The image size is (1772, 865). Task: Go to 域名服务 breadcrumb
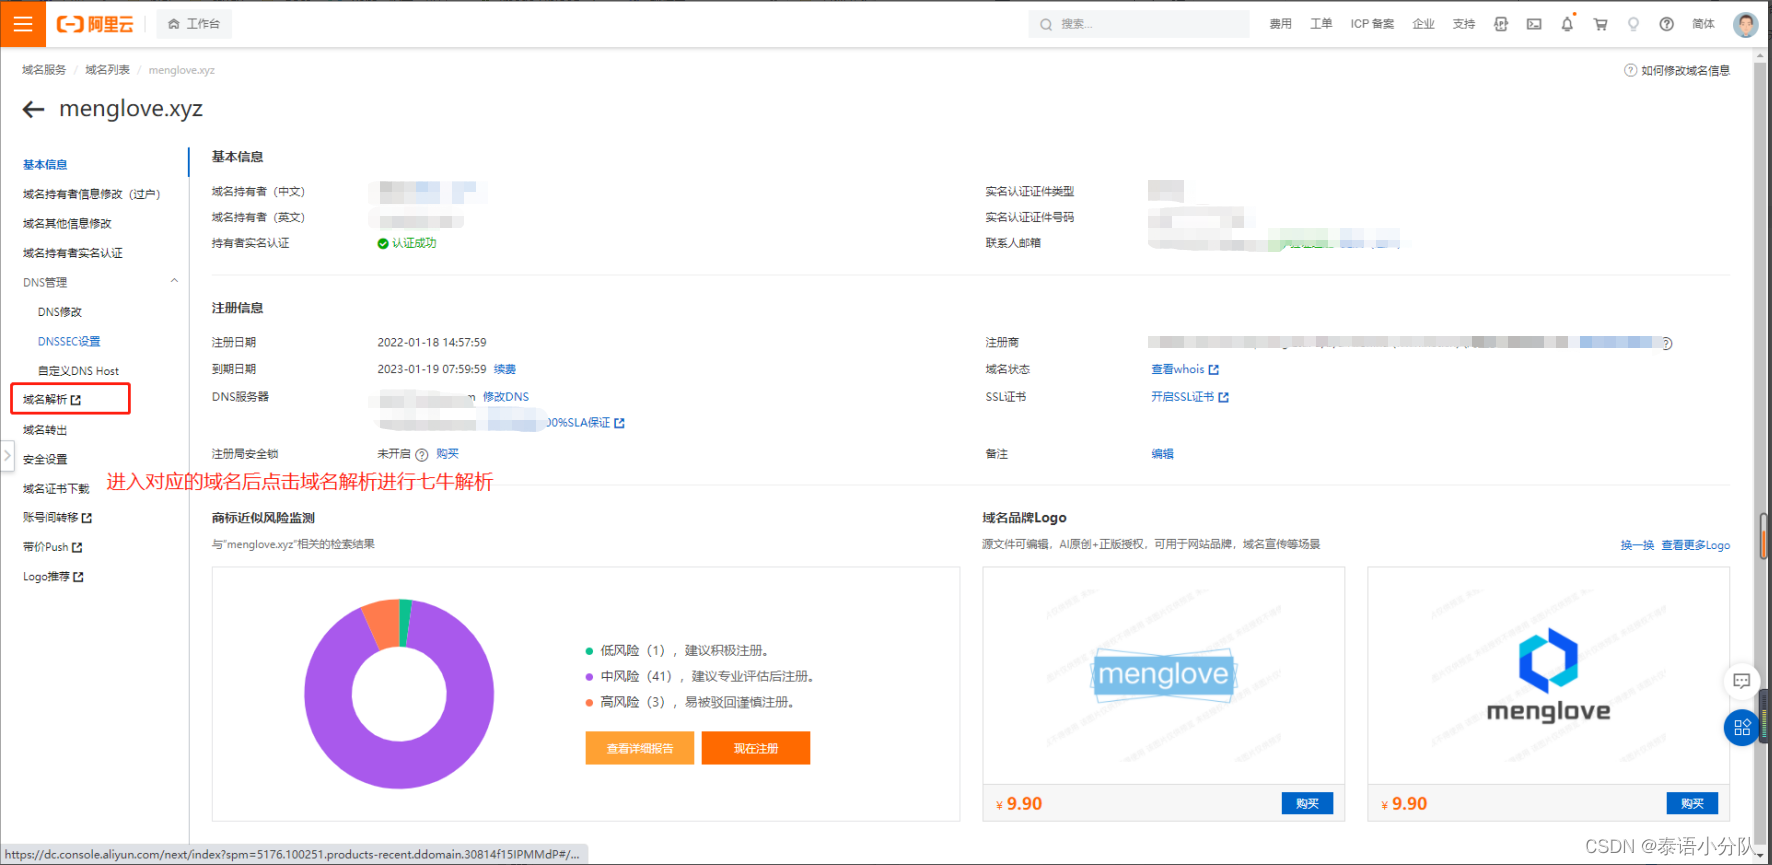tap(44, 70)
